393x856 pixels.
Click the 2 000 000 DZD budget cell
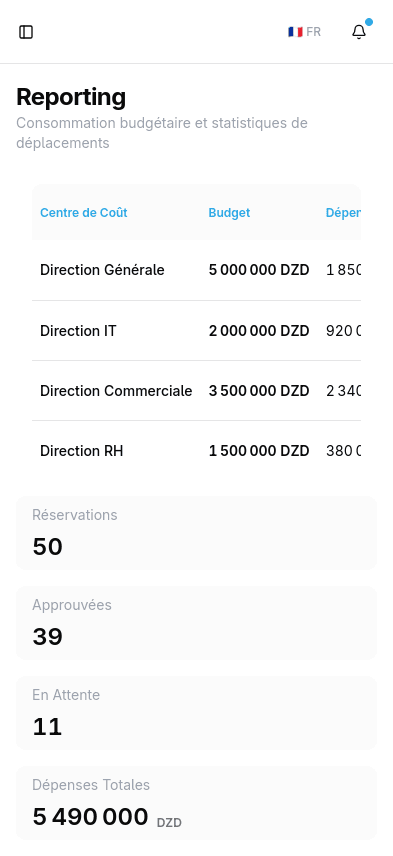[259, 331]
